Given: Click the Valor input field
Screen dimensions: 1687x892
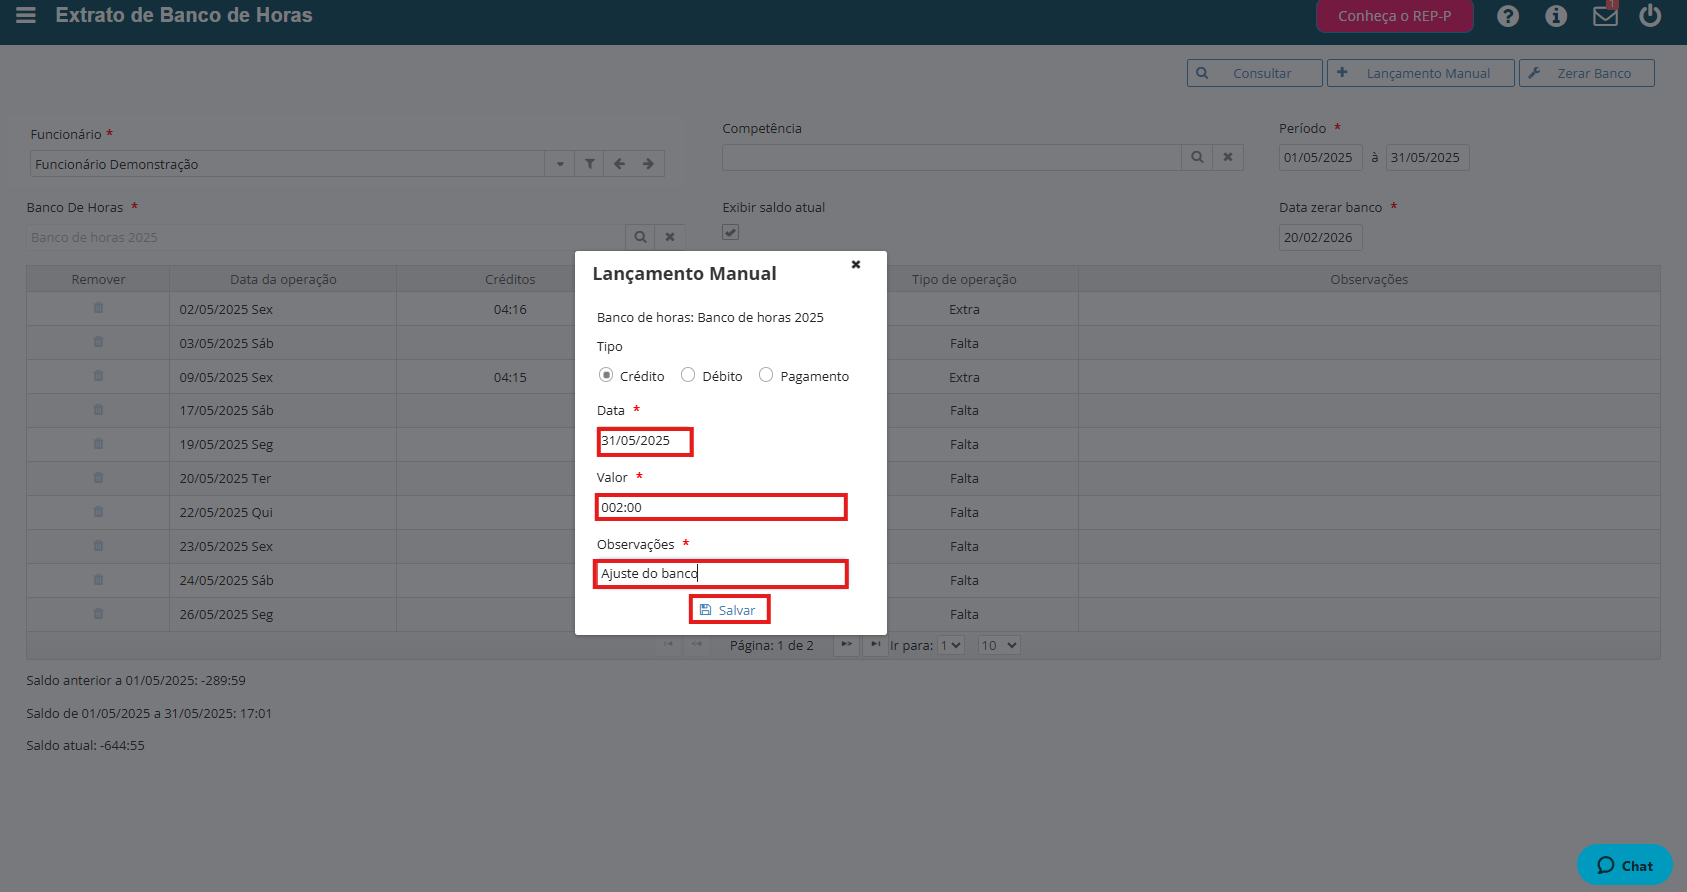Looking at the screenshot, I should 721,507.
